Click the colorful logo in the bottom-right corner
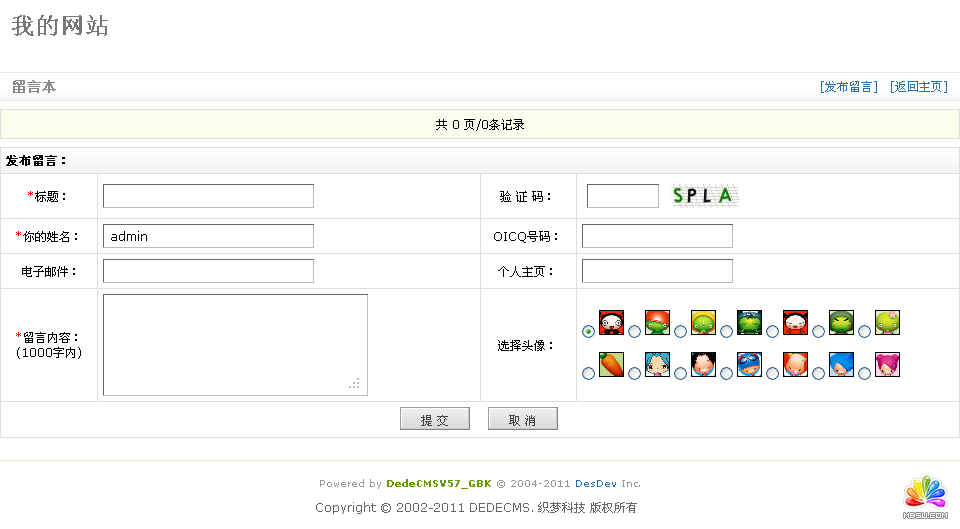 point(925,492)
